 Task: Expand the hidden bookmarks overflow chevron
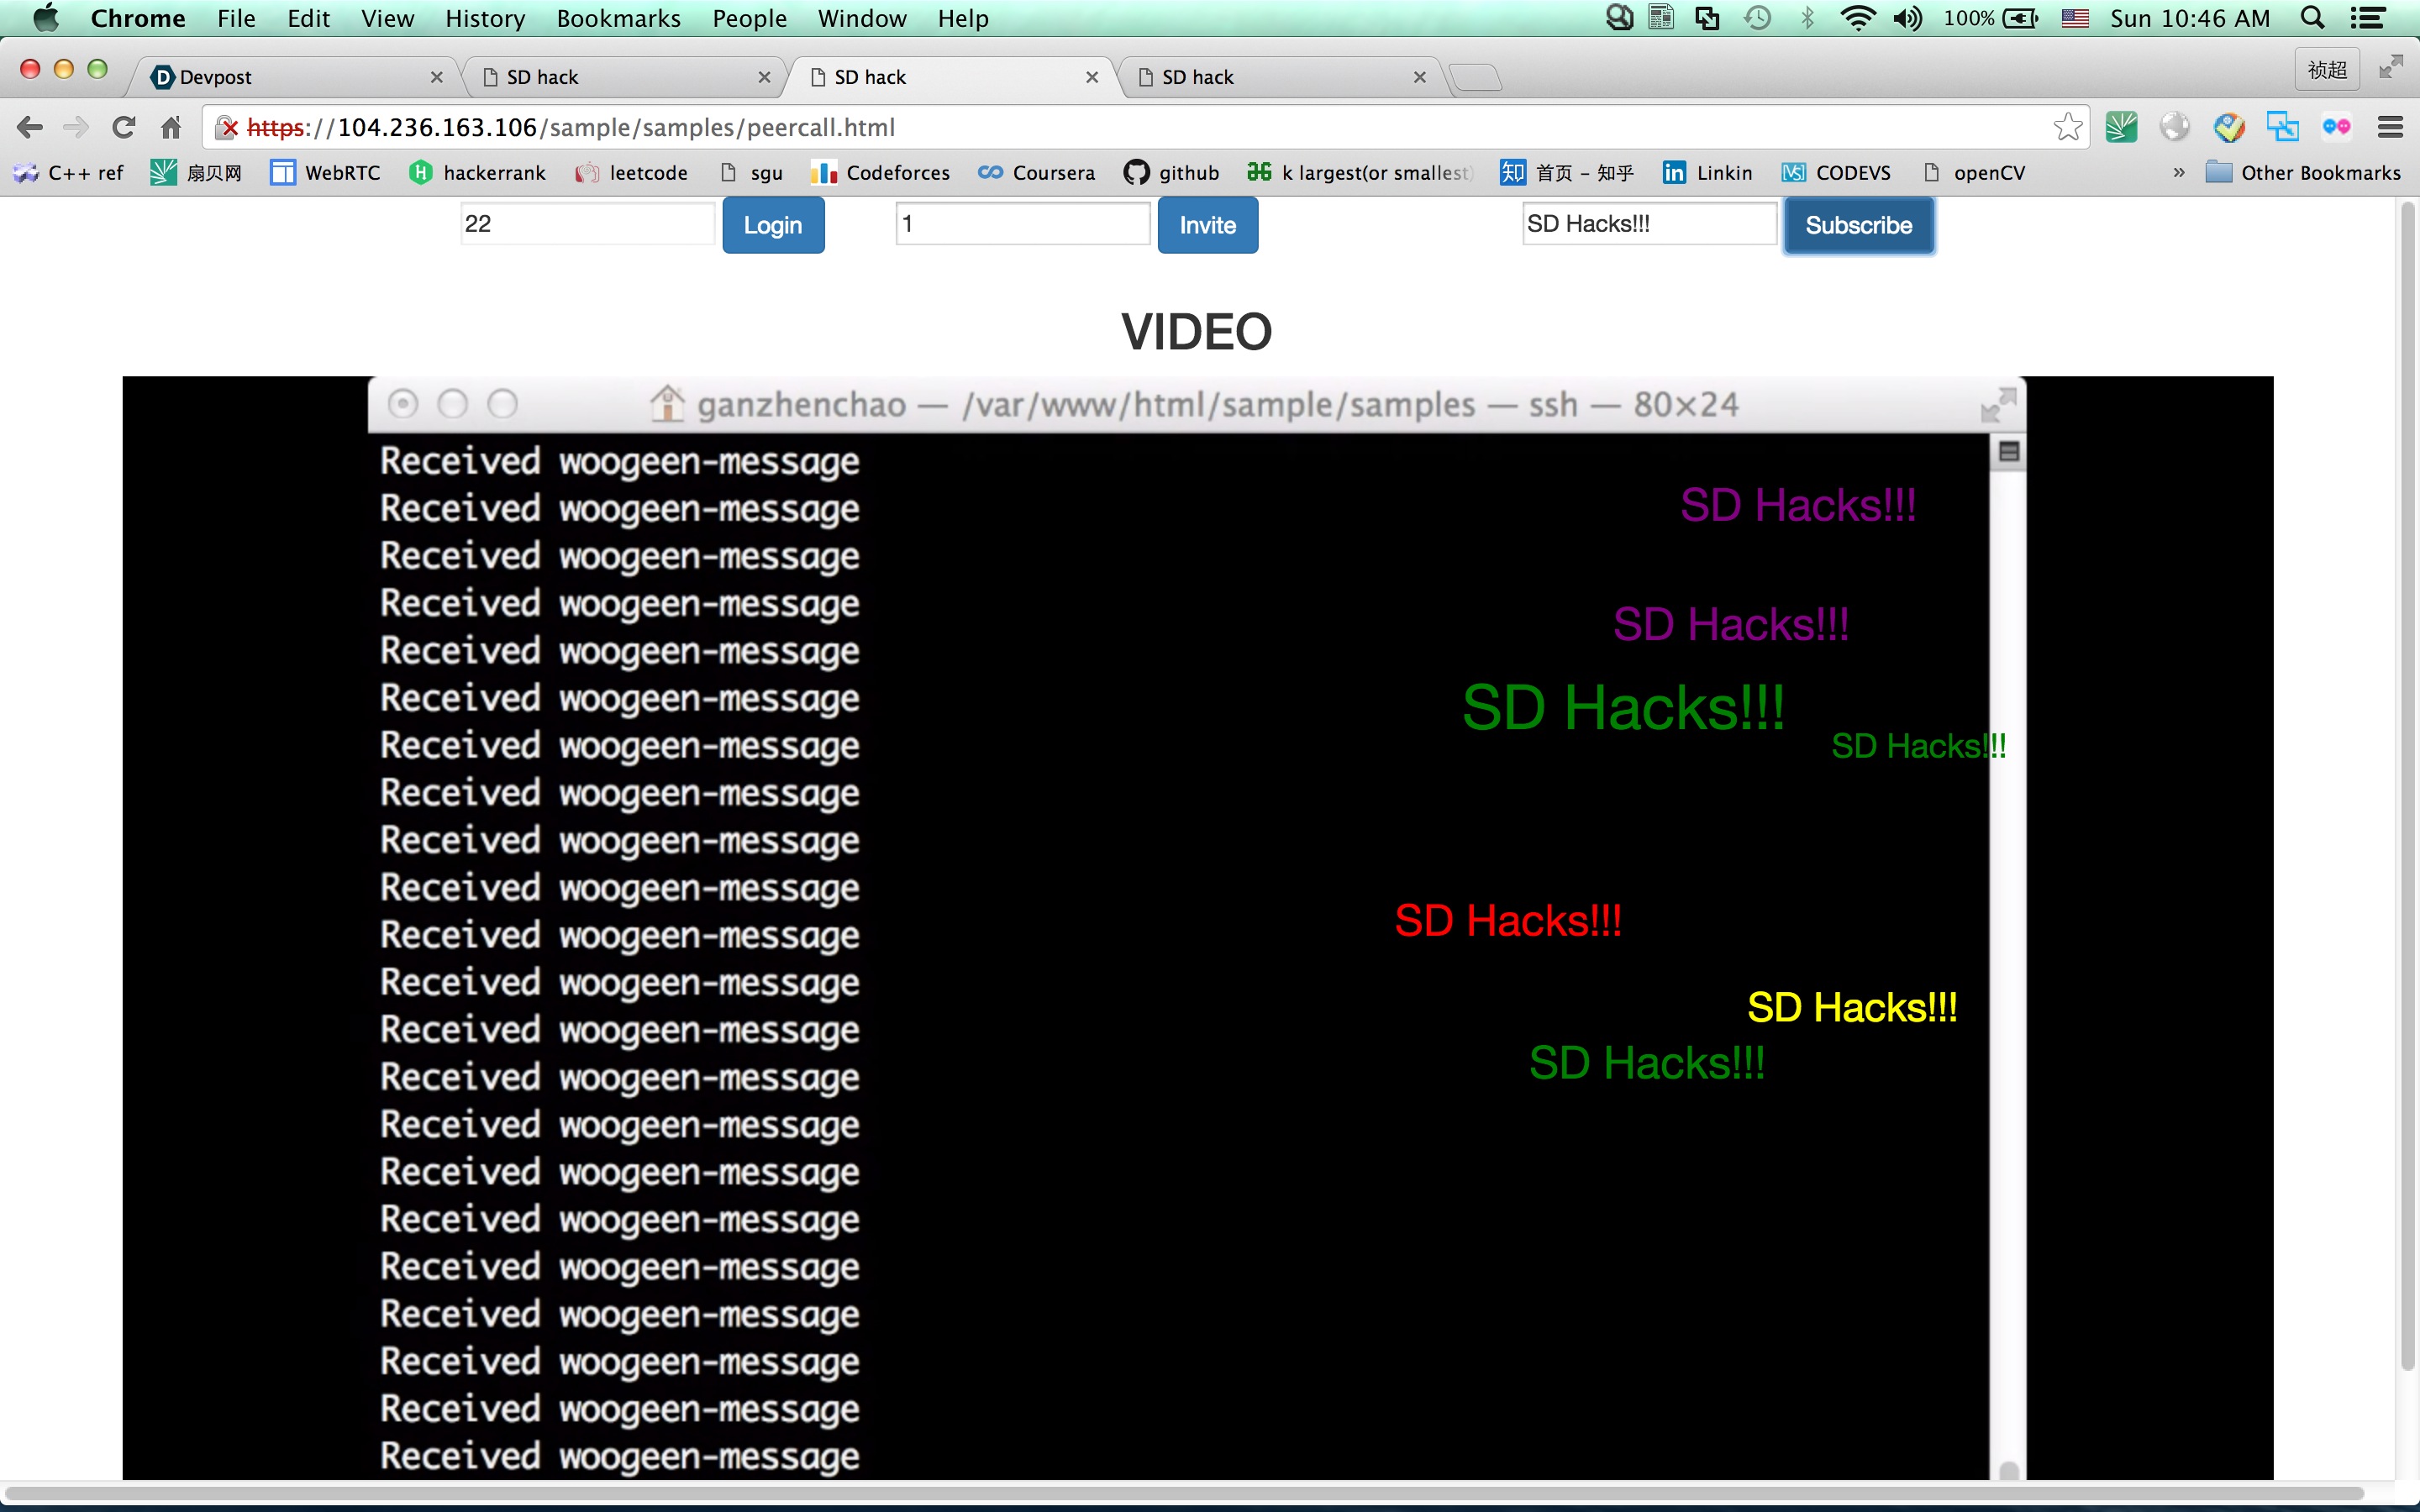[2179, 173]
